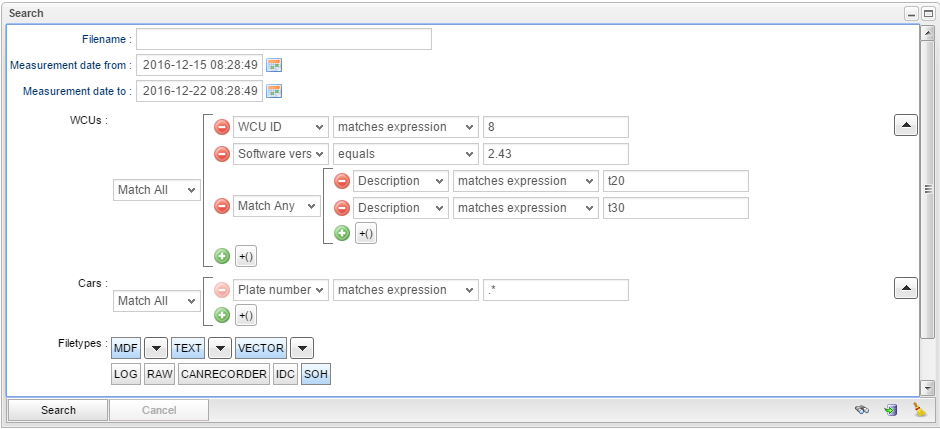Image resolution: width=940 pixels, height=429 pixels.
Task: Add a condition to the Cars group
Action: (x=222, y=316)
